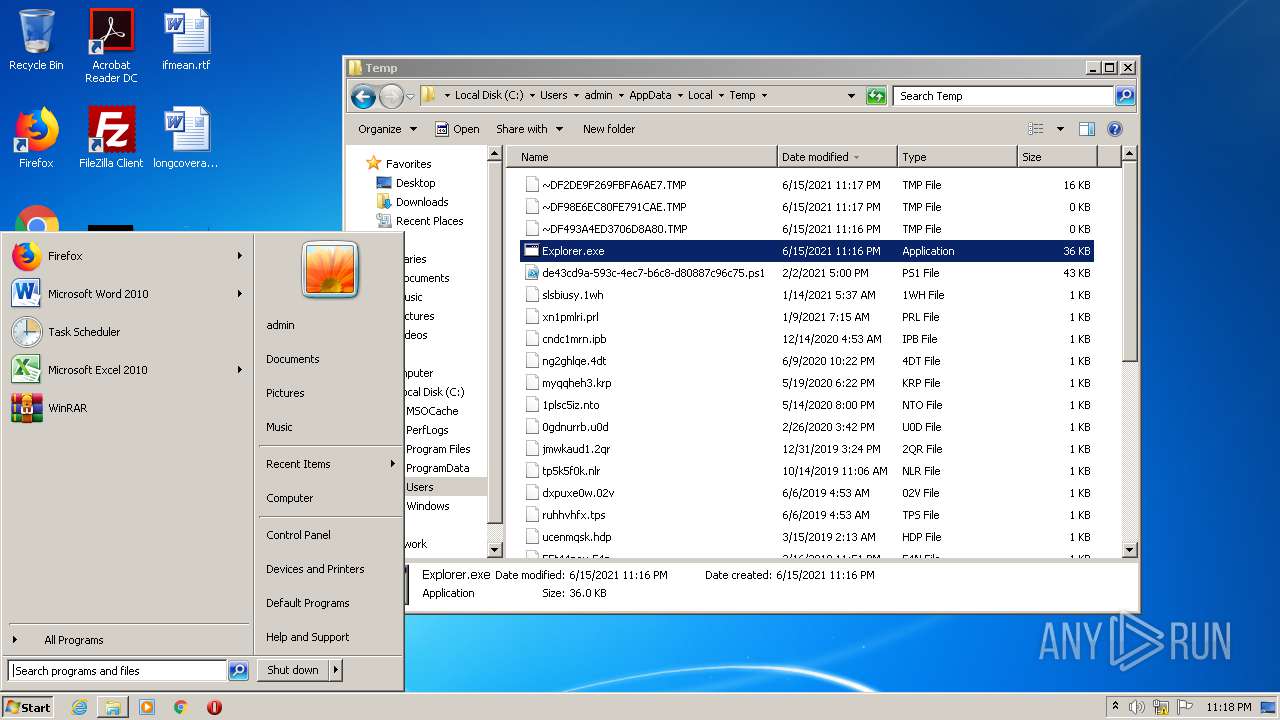Viewport: 1280px width, 720px height.
Task: Click the file list scroll down arrow
Action: click(x=1130, y=549)
